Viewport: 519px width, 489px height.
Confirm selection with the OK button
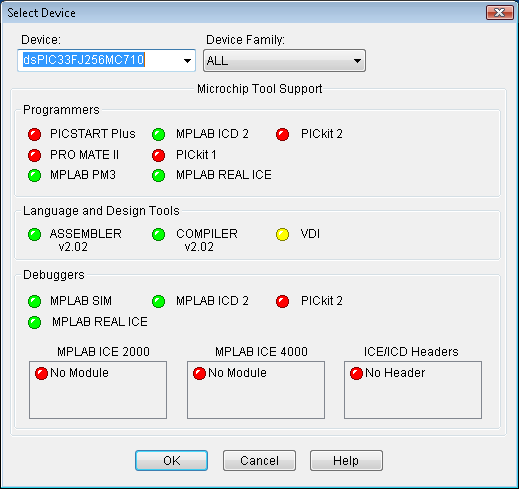tap(171, 461)
